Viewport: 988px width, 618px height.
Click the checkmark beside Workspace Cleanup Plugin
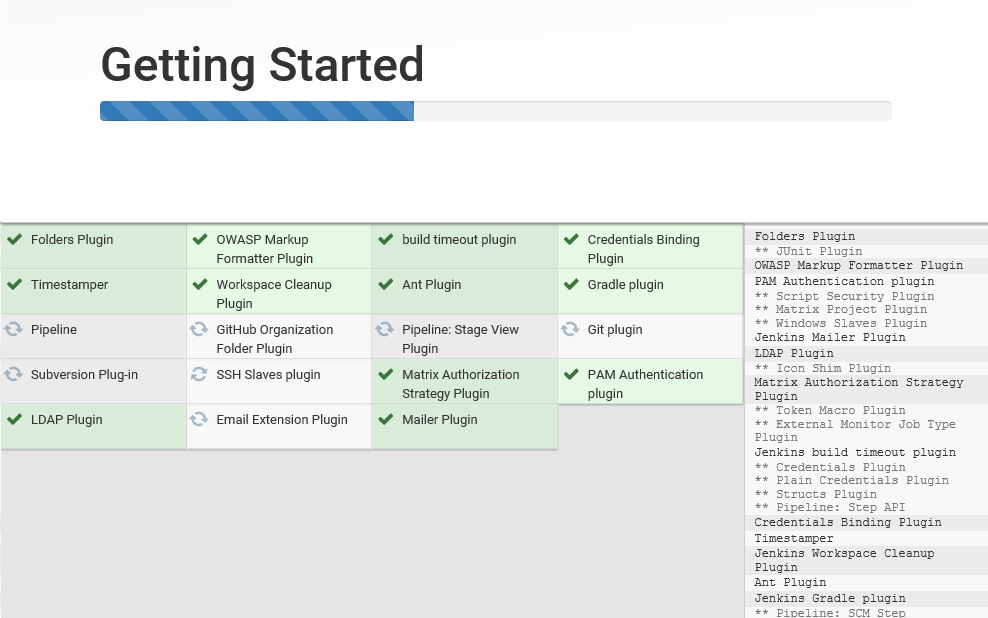pyautogui.click(x=200, y=284)
